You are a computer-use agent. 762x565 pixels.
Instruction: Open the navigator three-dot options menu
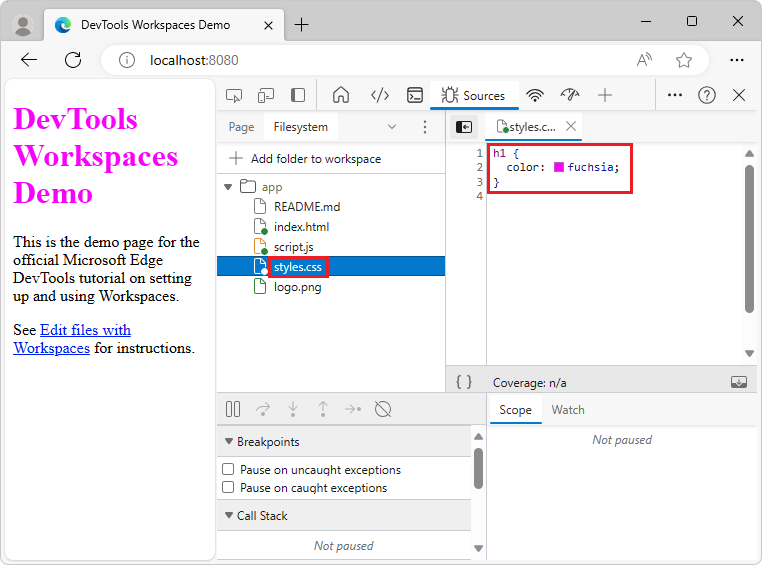tap(425, 127)
